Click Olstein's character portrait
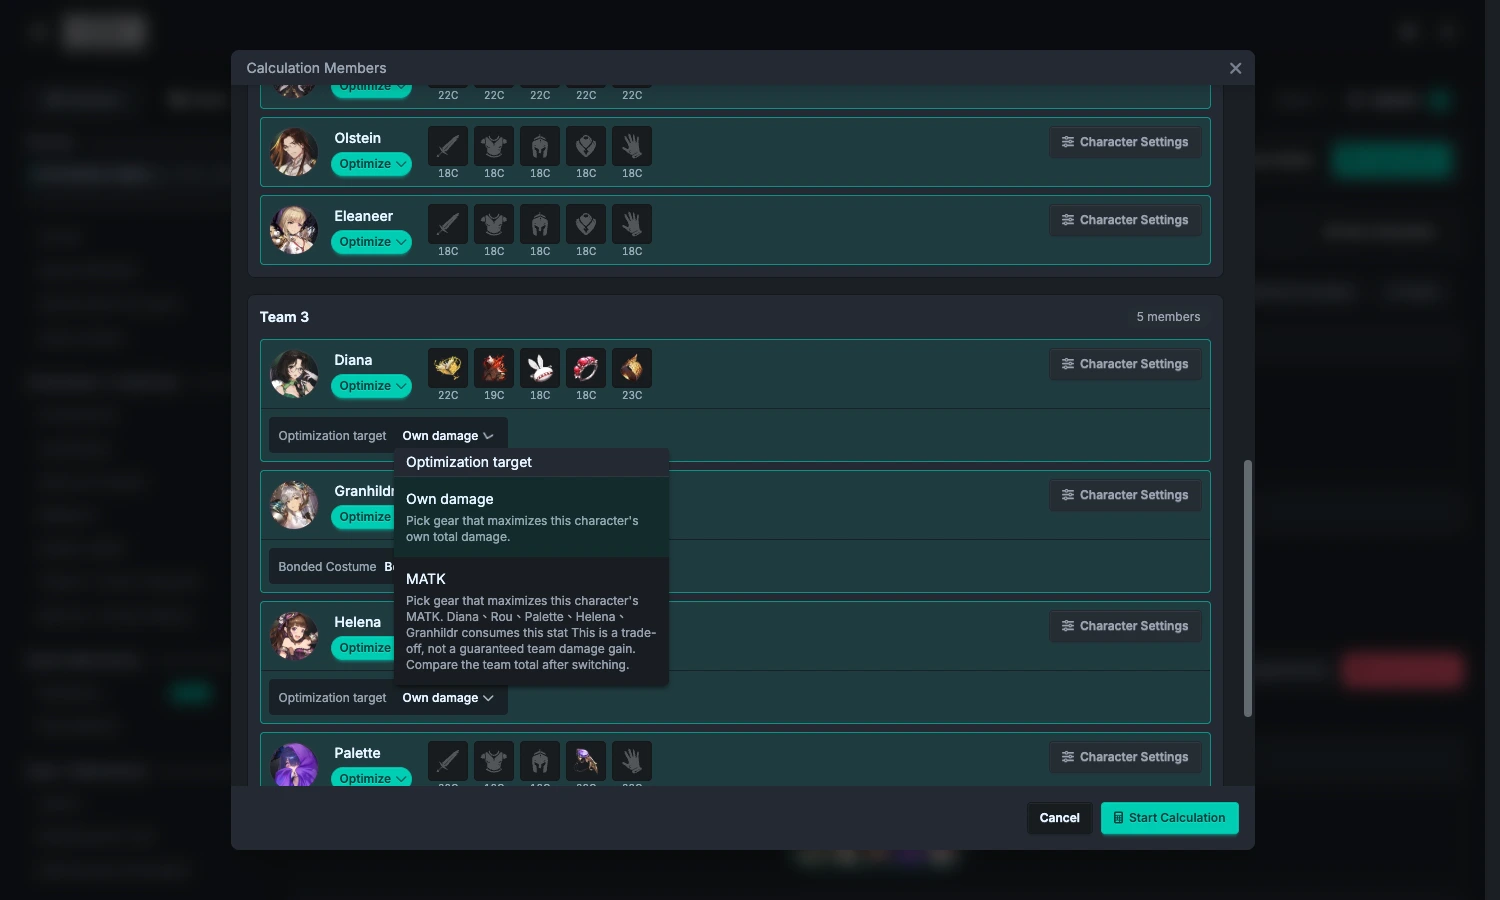This screenshot has width=1500, height=900. pyautogui.click(x=294, y=152)
